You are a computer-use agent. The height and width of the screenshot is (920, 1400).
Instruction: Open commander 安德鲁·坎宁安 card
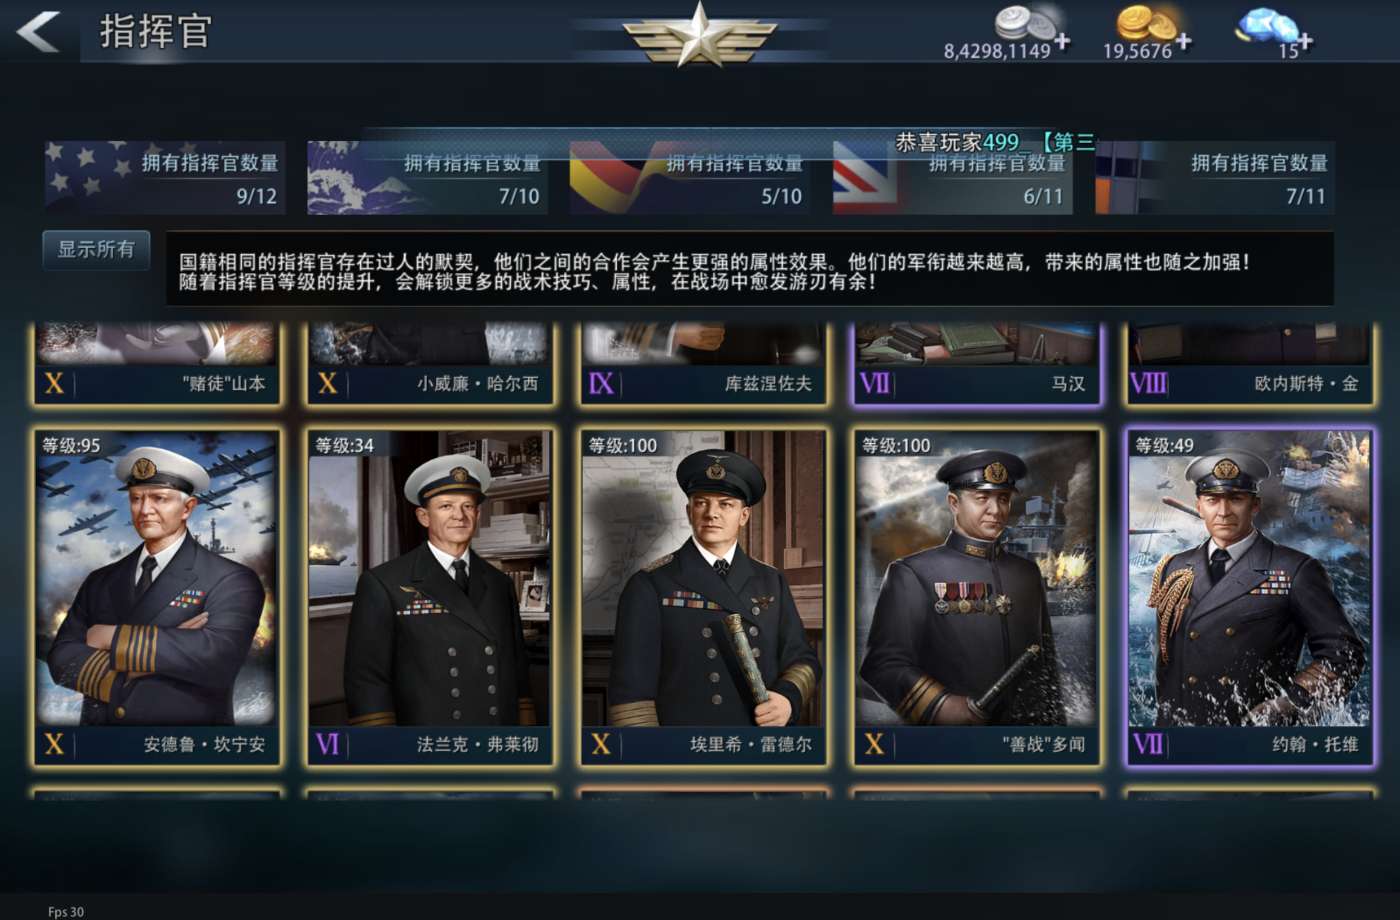156,596
